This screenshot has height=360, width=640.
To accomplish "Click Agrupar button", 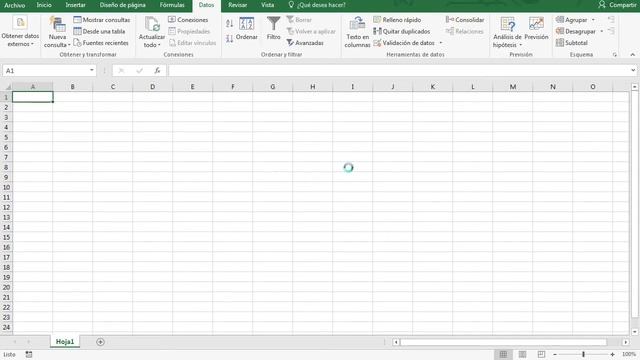I will tap(571, 20).
